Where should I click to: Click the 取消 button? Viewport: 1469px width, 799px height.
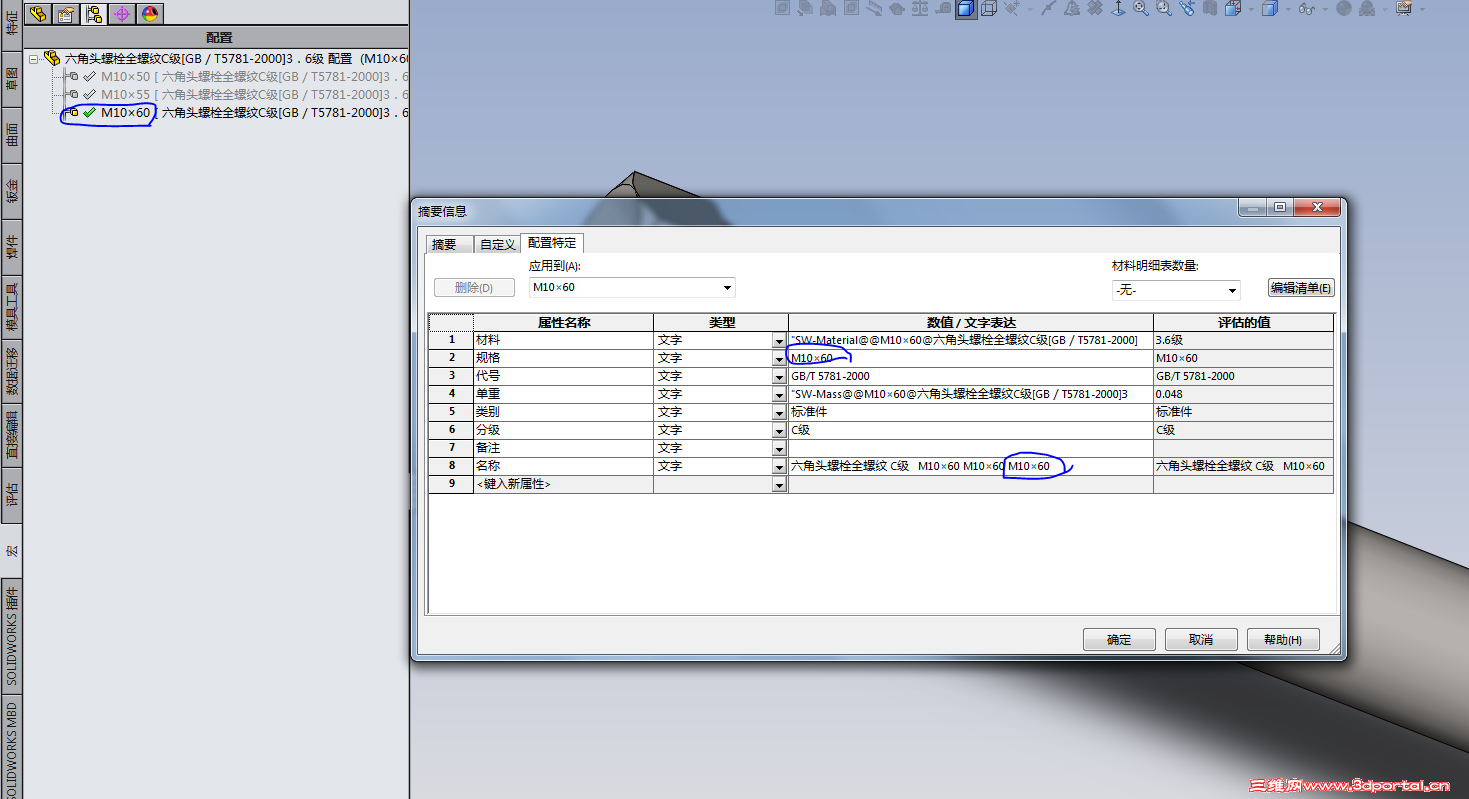point(1201,640)
